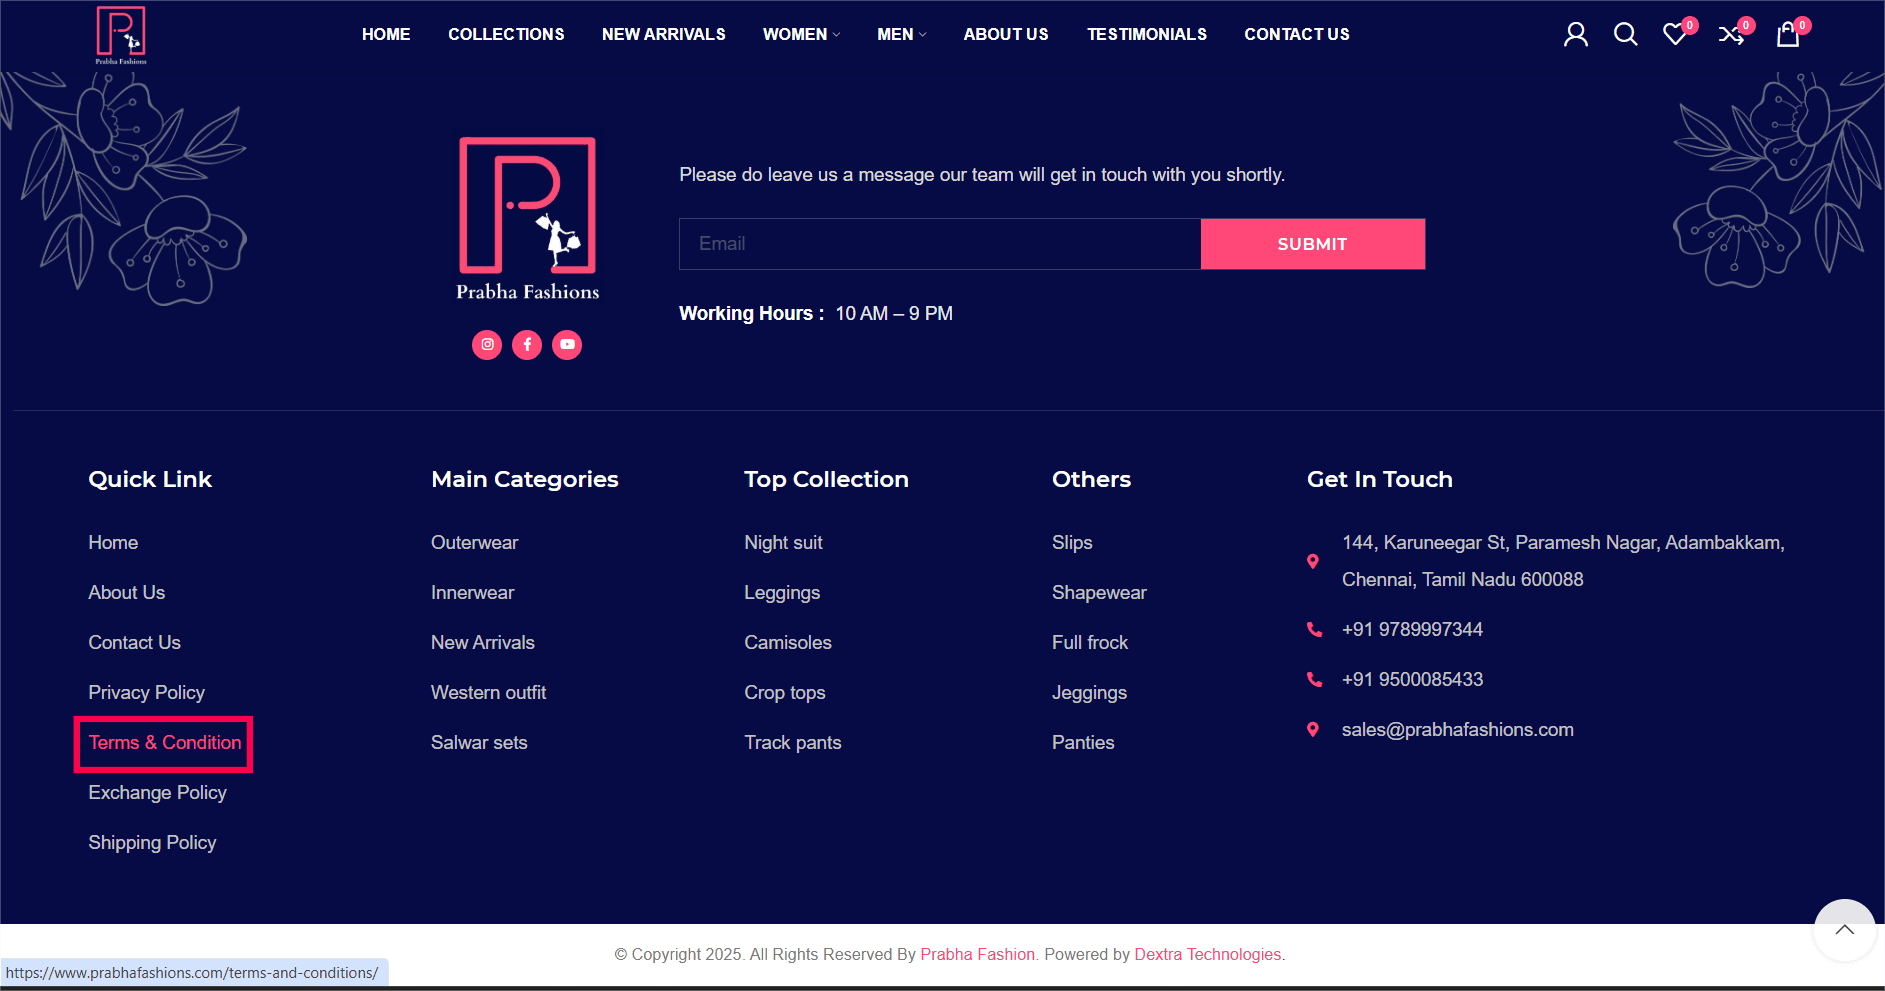The height and width of the screenshot is (991, 1885).
Task: Visit the Facebook social icon
Action: coord(527,345)
